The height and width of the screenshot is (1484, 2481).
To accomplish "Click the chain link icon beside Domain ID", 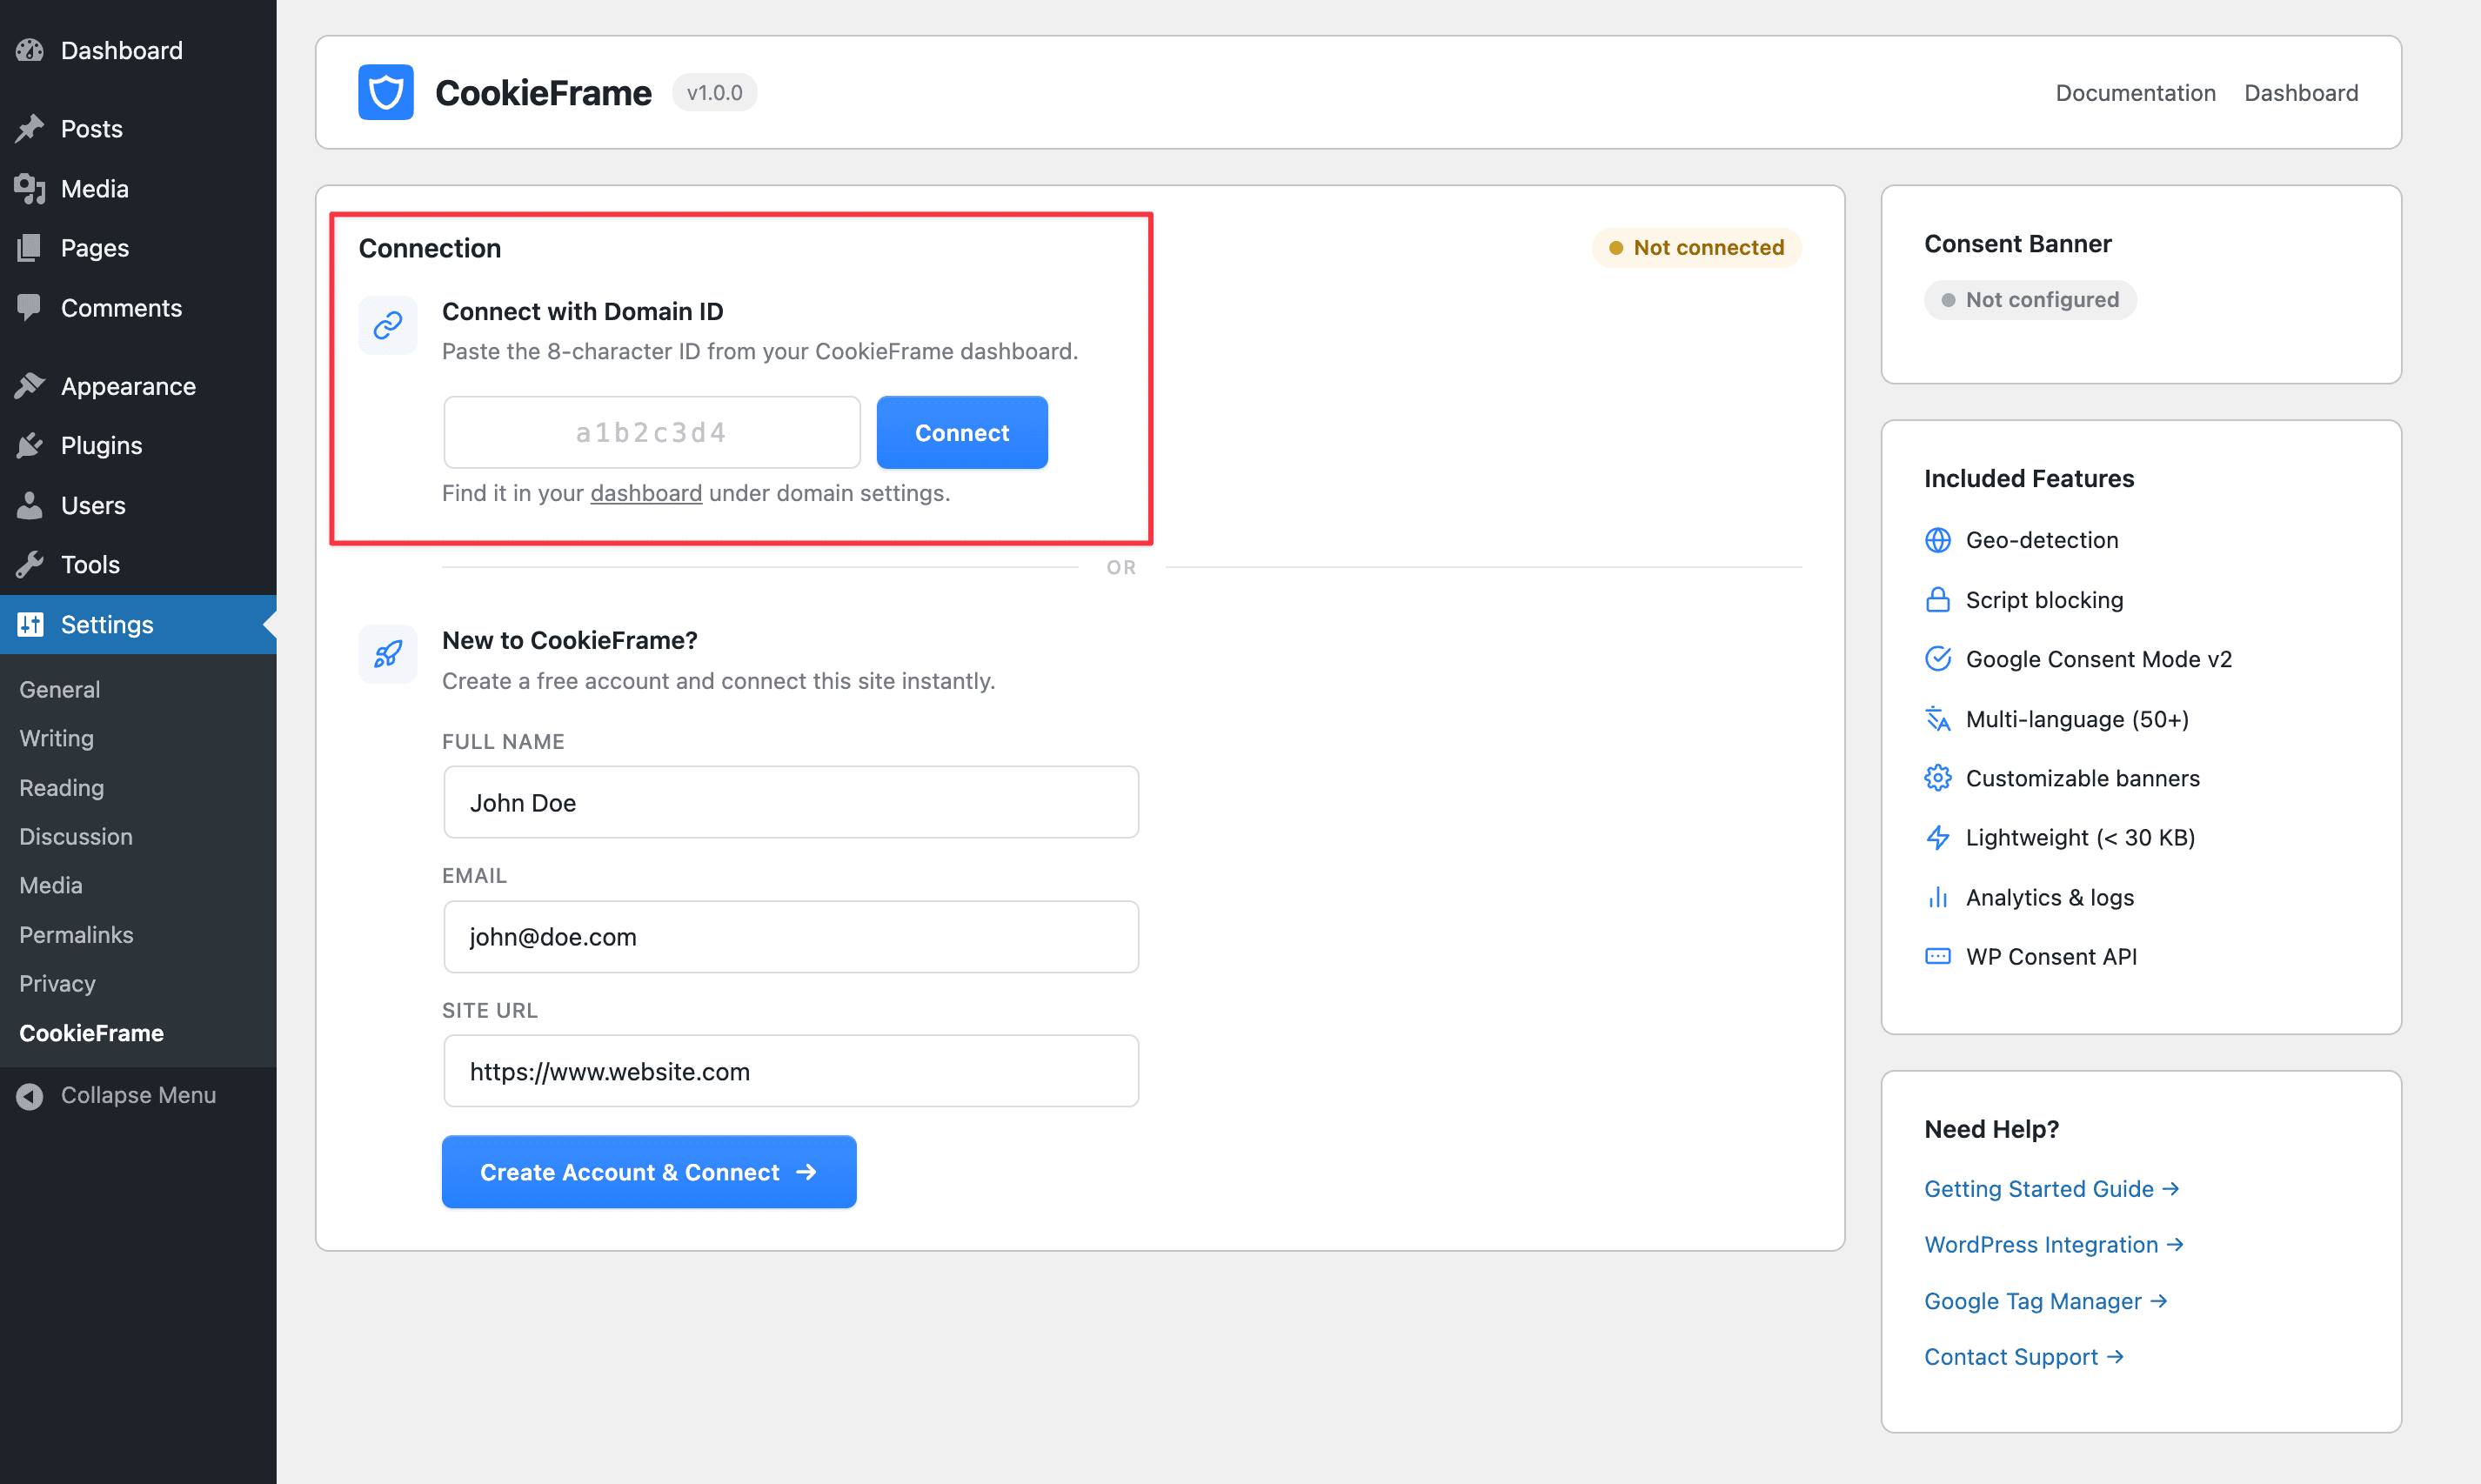I will click(x=388, y=324).
